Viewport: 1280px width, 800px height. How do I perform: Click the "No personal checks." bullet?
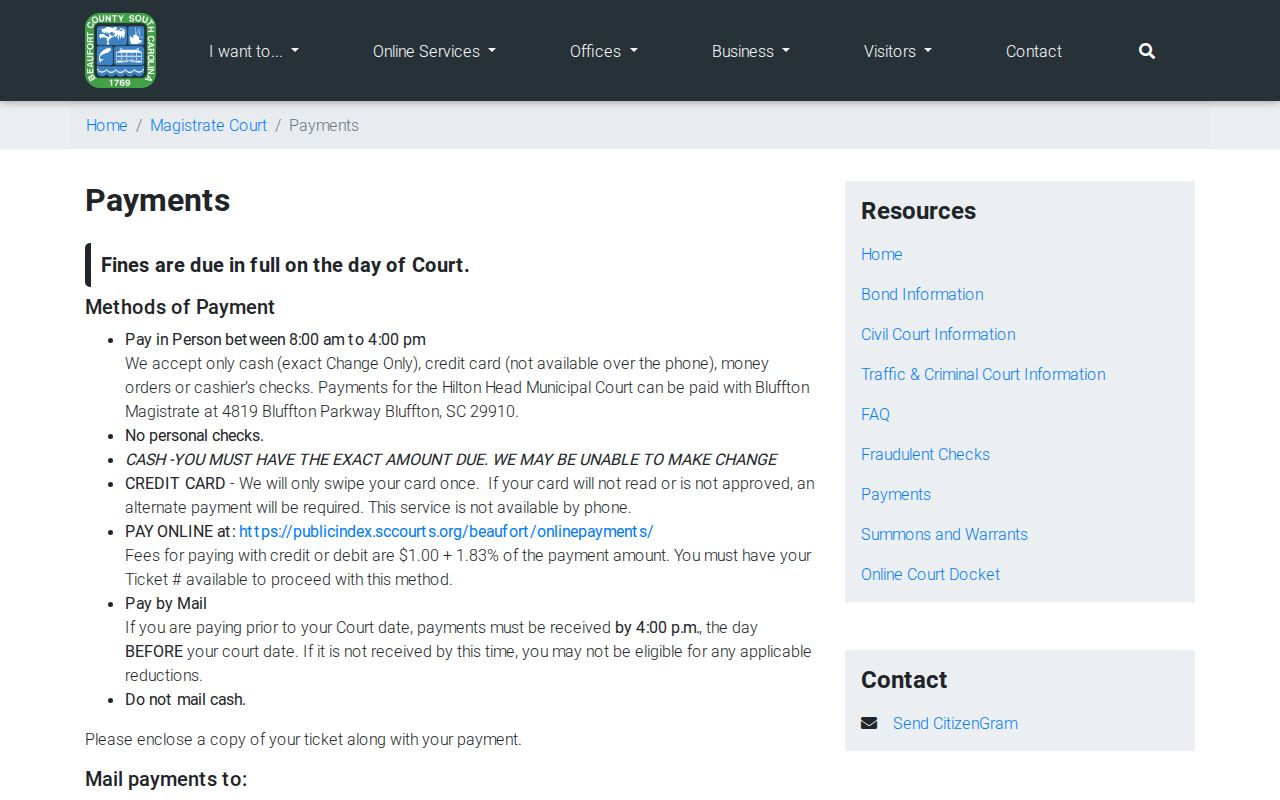(194, 435)
